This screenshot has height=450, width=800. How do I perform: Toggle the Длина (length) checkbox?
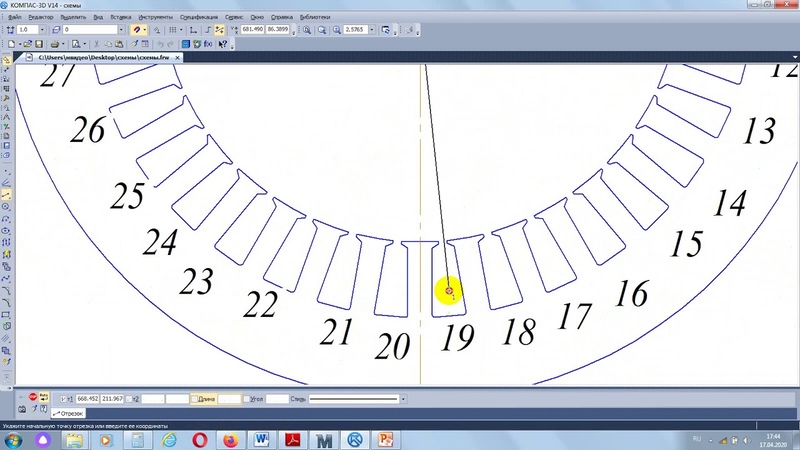click(x=196, y=399)
